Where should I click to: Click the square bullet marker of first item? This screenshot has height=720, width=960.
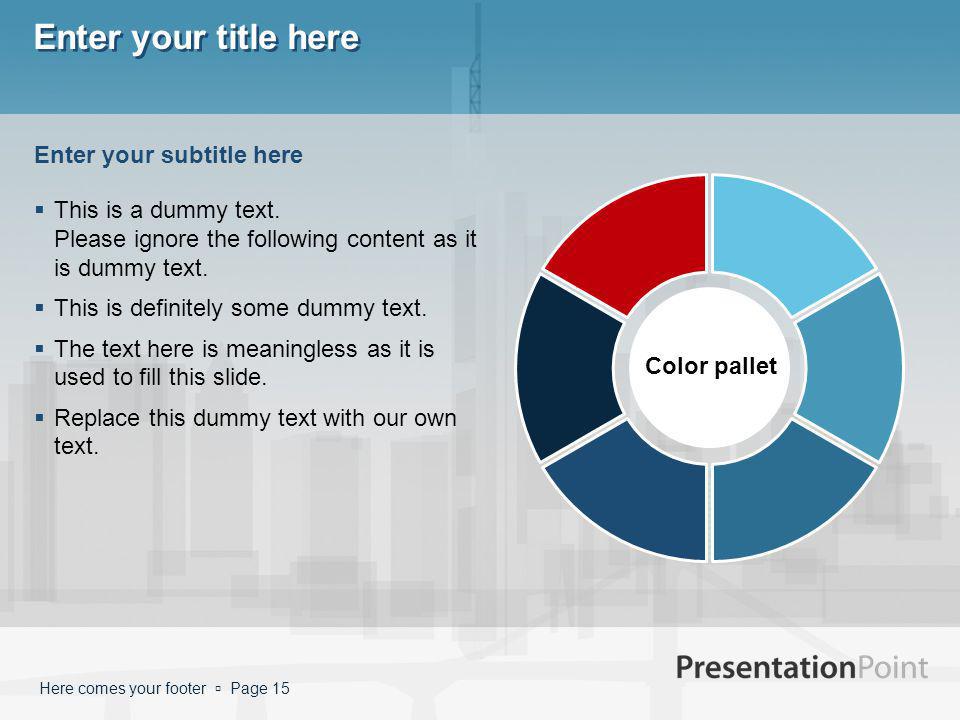click(x=40, y=210)
